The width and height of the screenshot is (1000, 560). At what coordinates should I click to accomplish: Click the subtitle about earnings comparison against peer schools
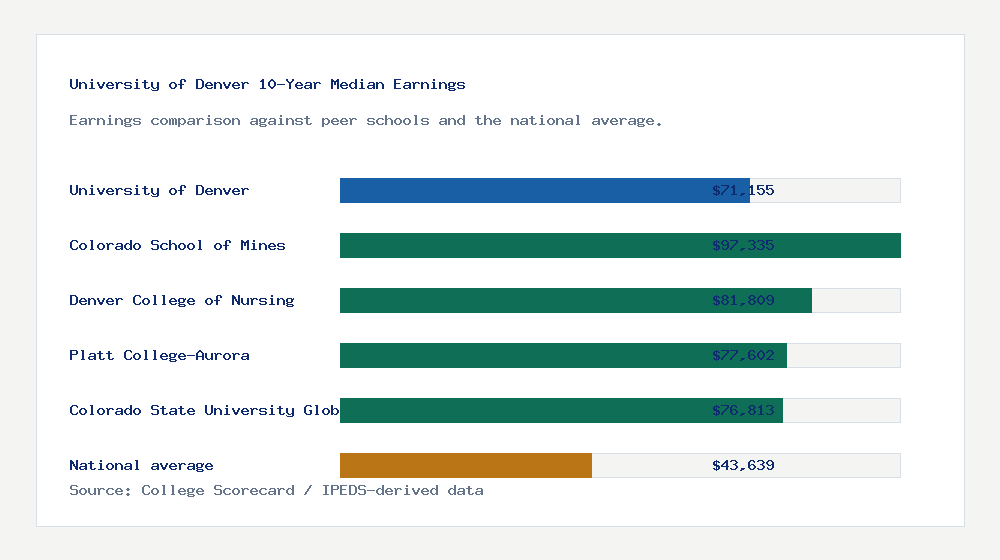(x=365, y=121)
